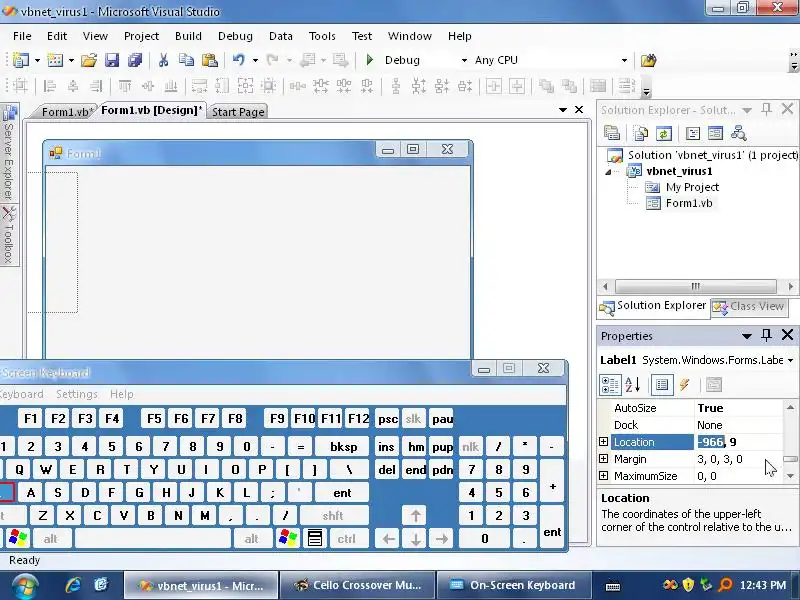Select My Project in Solution Explorer

(x=692, y=187)
